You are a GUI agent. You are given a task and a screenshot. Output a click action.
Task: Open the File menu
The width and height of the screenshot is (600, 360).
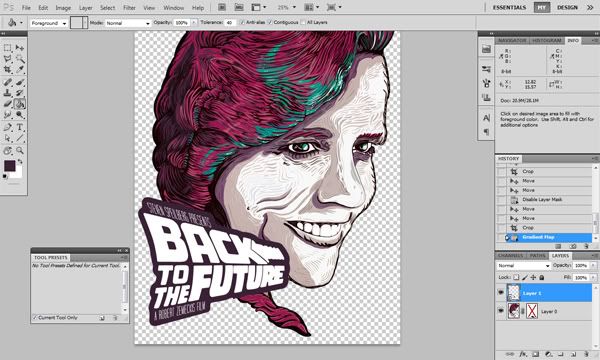[x=26, y=8]
